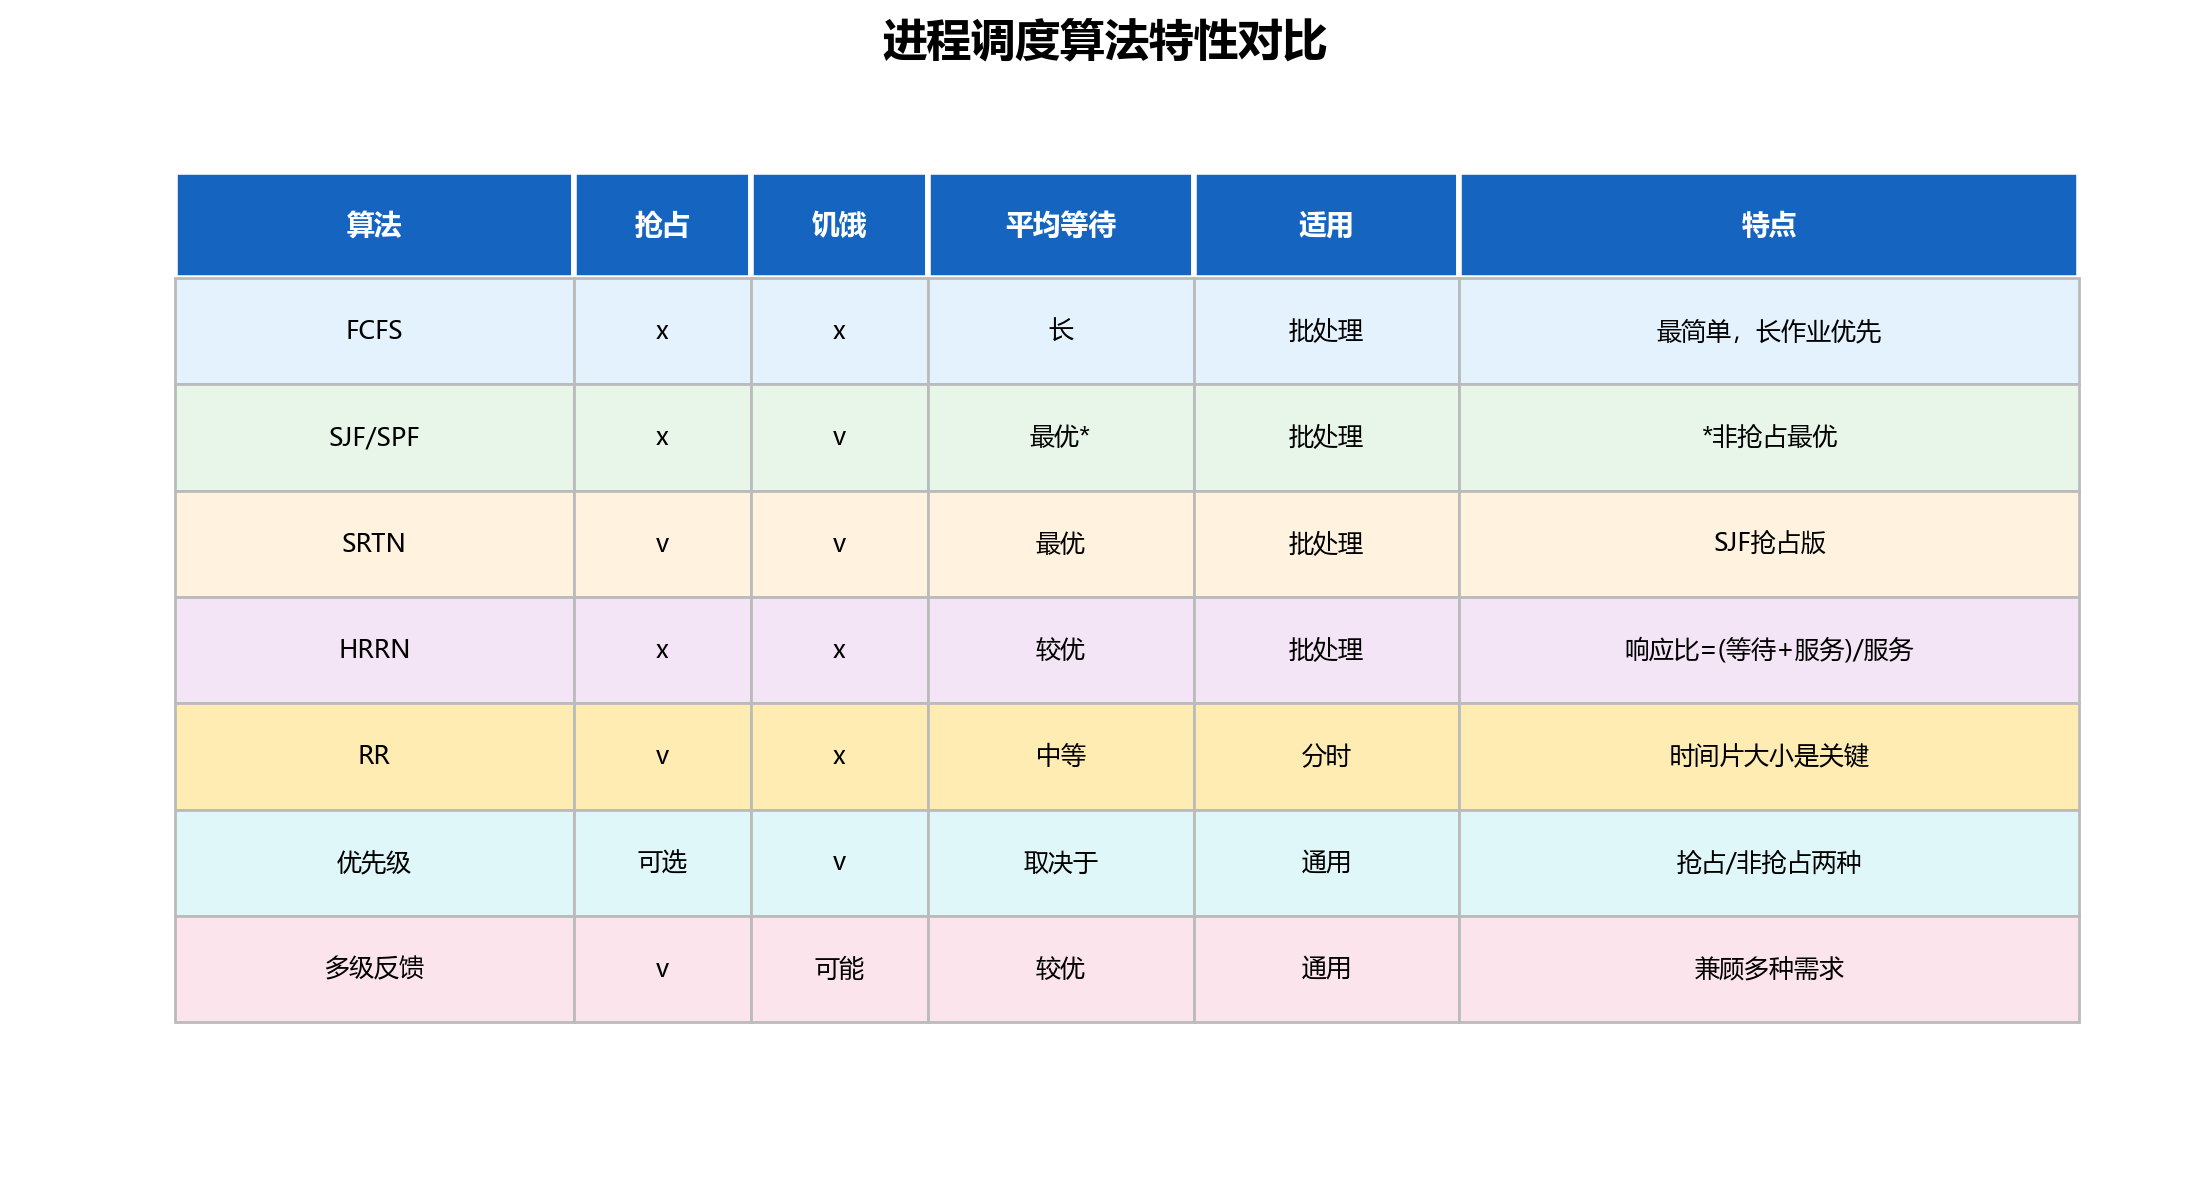This screenshot has width=2210, height=1194.
Task: Click 可选 in the 优先级 row
Action: 662,862
